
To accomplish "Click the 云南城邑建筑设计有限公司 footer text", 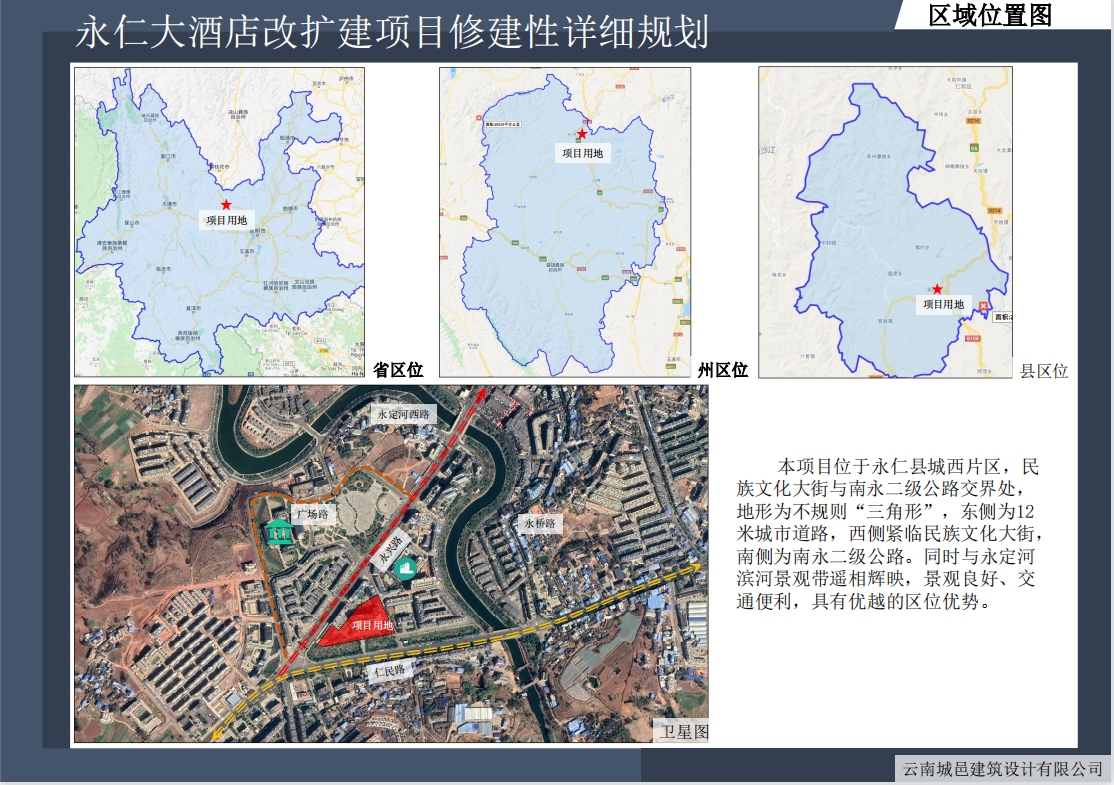I will (x=1000, y=768).
